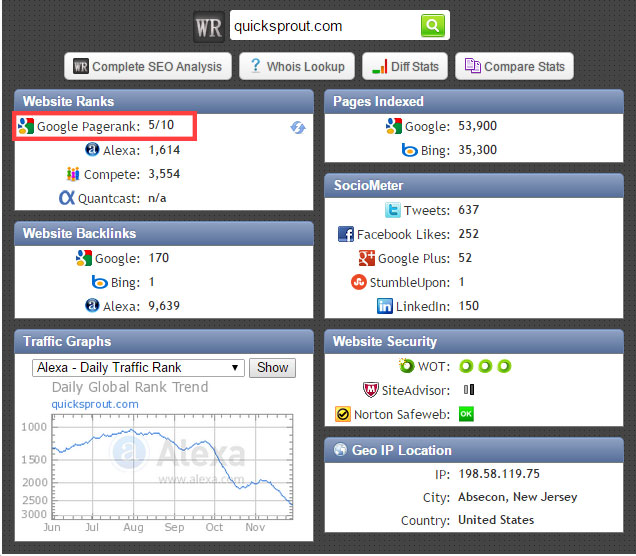Click the Google icon in Website Backlinks
The height and width of the screenshot is (556, 636).
(84, 258)
